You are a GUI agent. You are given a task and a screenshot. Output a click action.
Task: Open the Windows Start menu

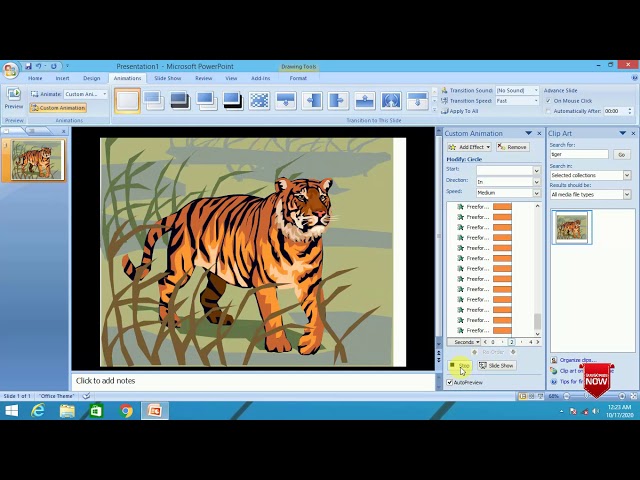pos(11,410)
